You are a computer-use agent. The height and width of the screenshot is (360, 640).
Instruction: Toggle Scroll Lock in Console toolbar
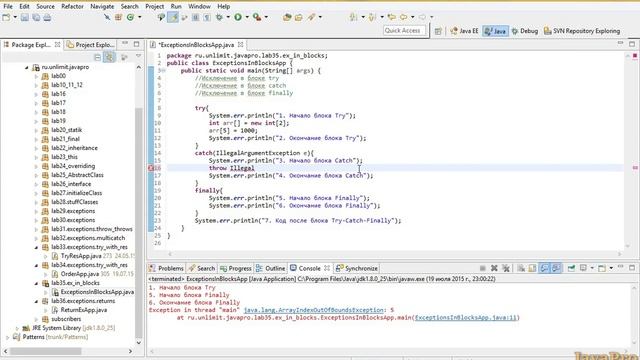pos(533,268)
